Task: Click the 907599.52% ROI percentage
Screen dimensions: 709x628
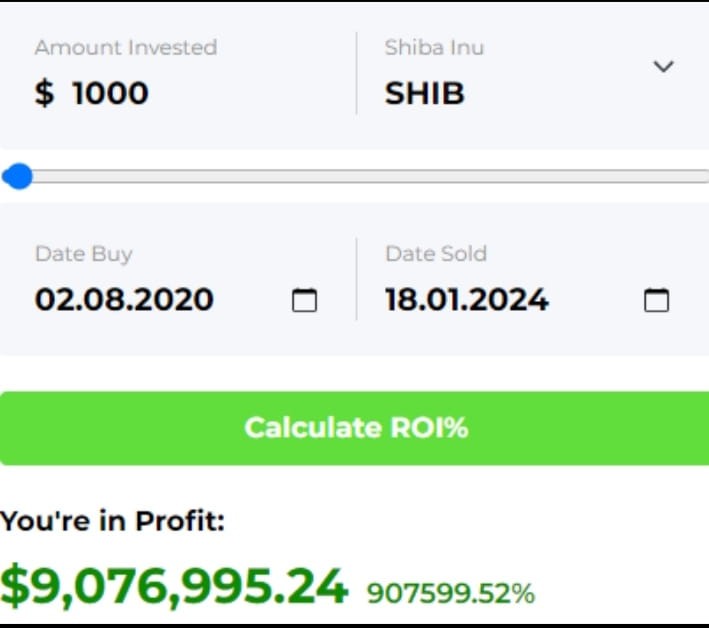Action: point(451,594)
